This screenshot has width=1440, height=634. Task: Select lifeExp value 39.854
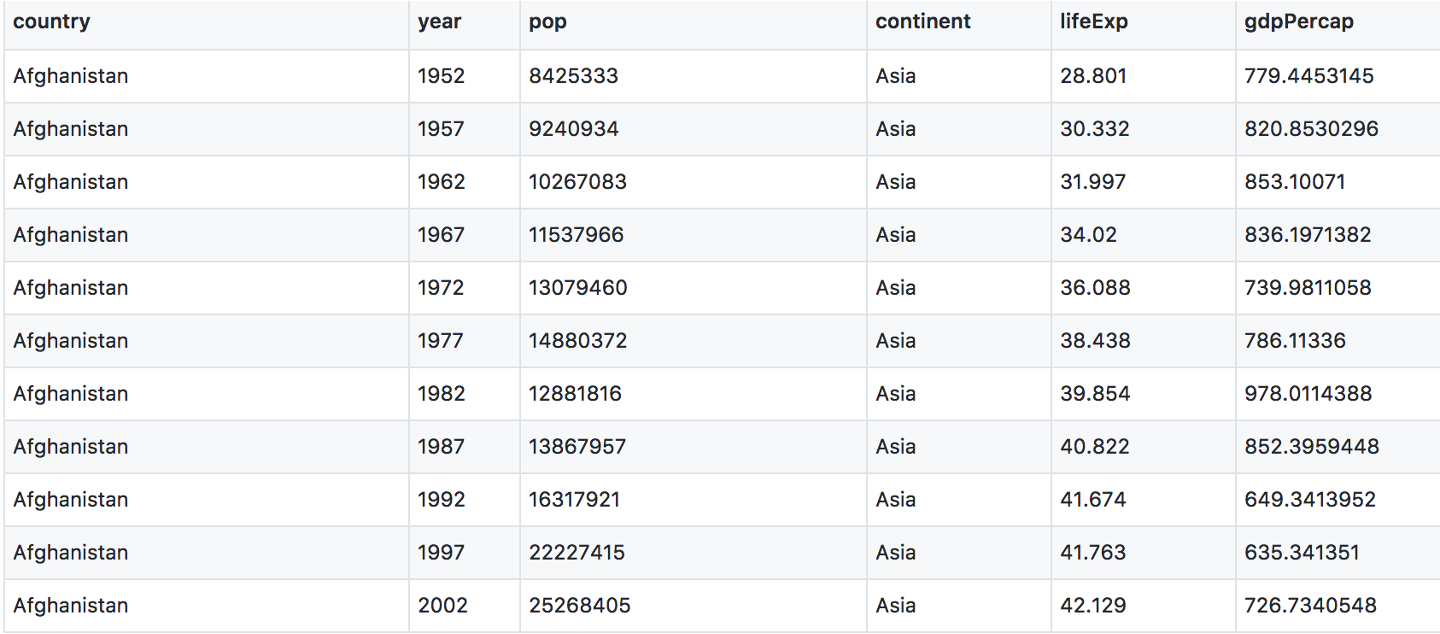(x=1095, y=394)
